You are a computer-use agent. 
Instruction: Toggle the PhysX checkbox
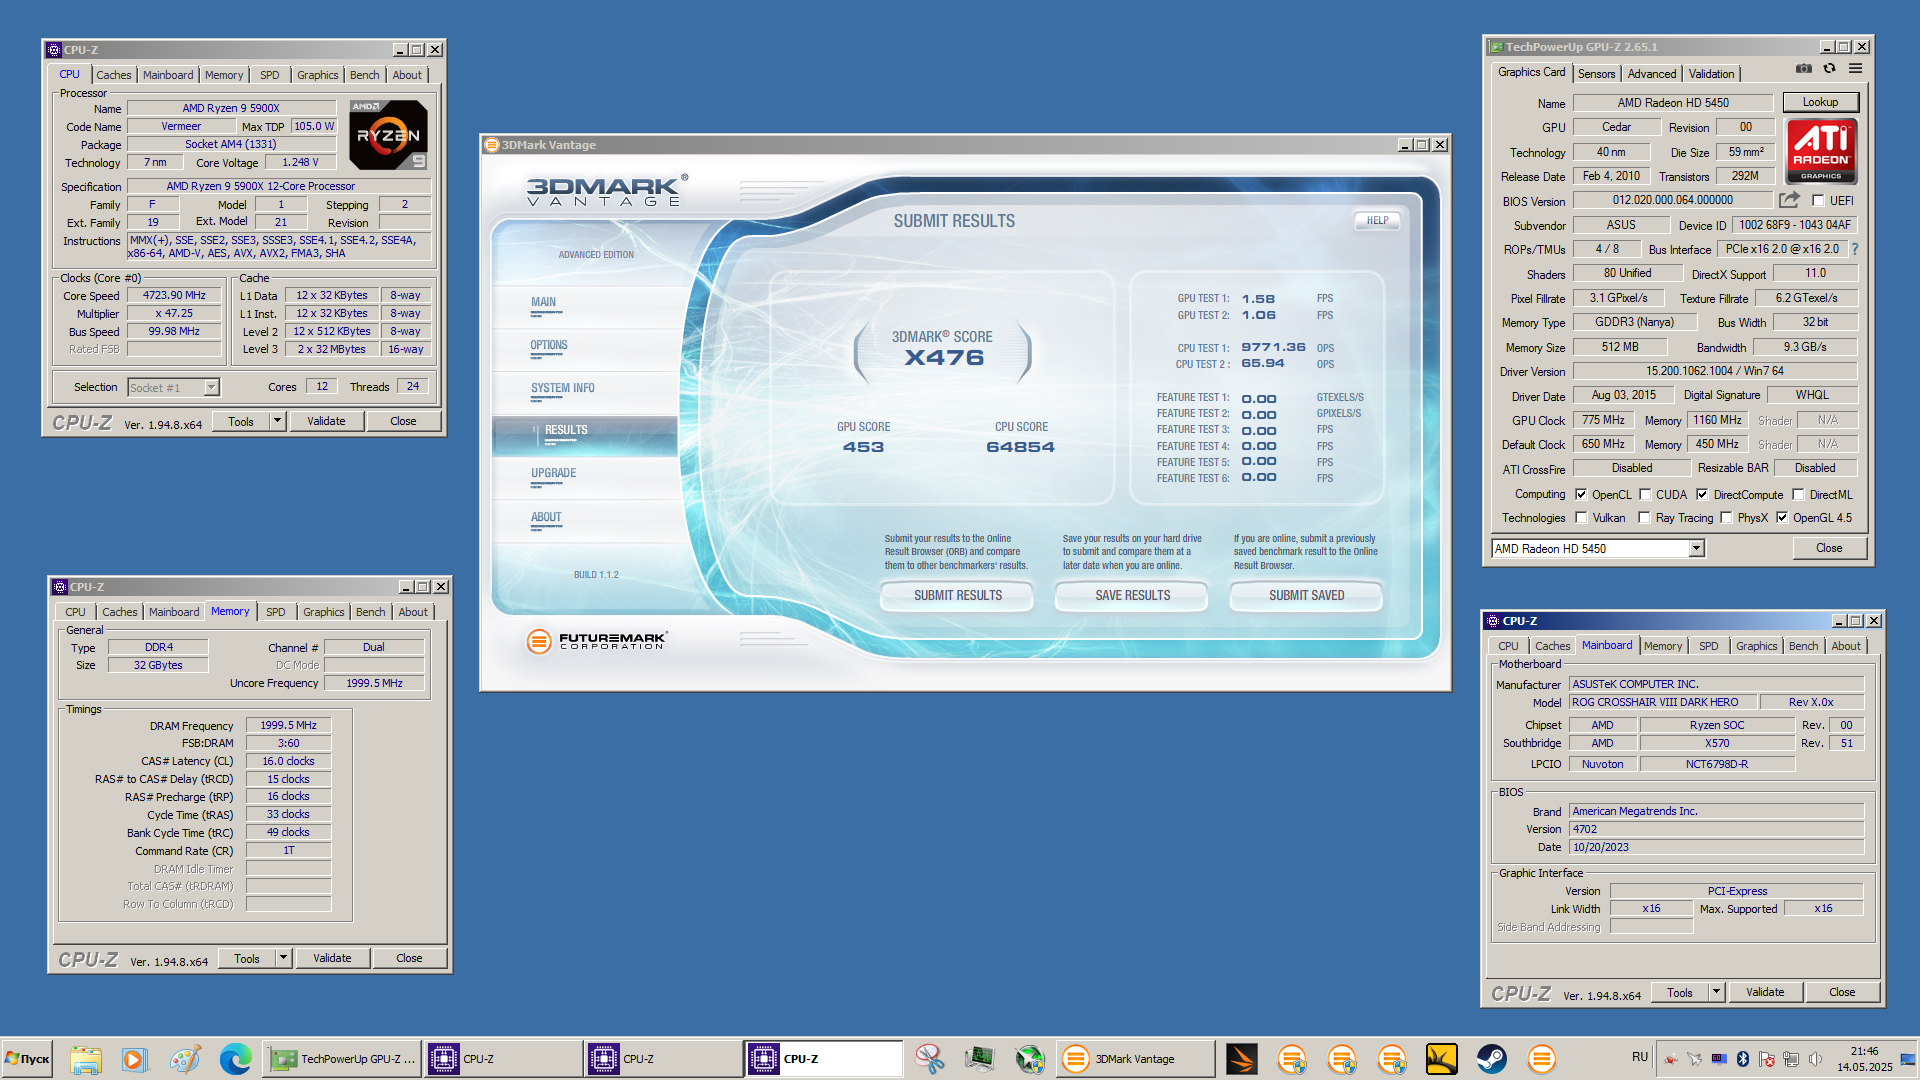(1726, 517)
